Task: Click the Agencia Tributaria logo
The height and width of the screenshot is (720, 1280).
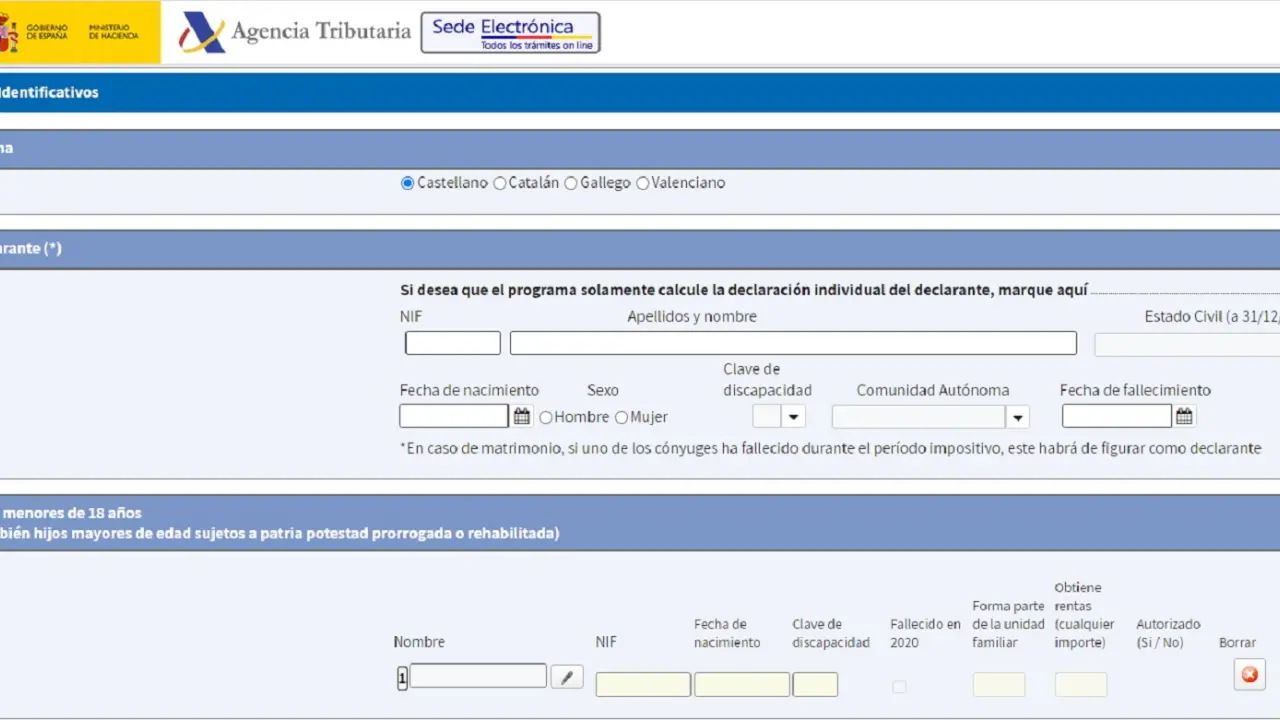Action: coord(295,32)
